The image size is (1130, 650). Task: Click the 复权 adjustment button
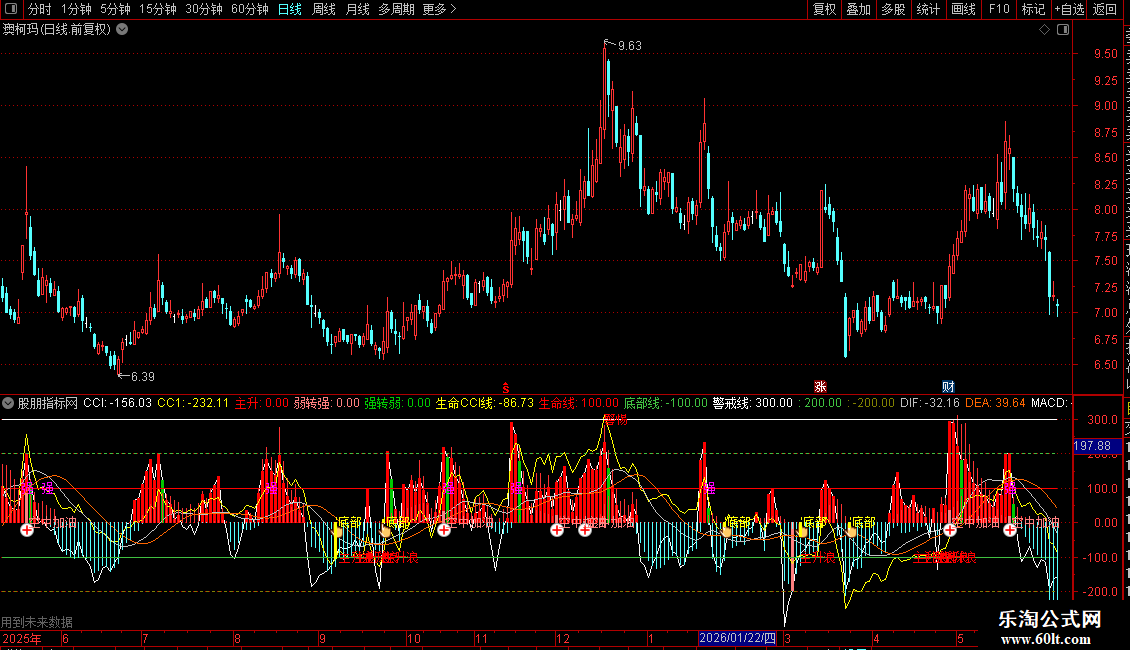coord(824,9)
